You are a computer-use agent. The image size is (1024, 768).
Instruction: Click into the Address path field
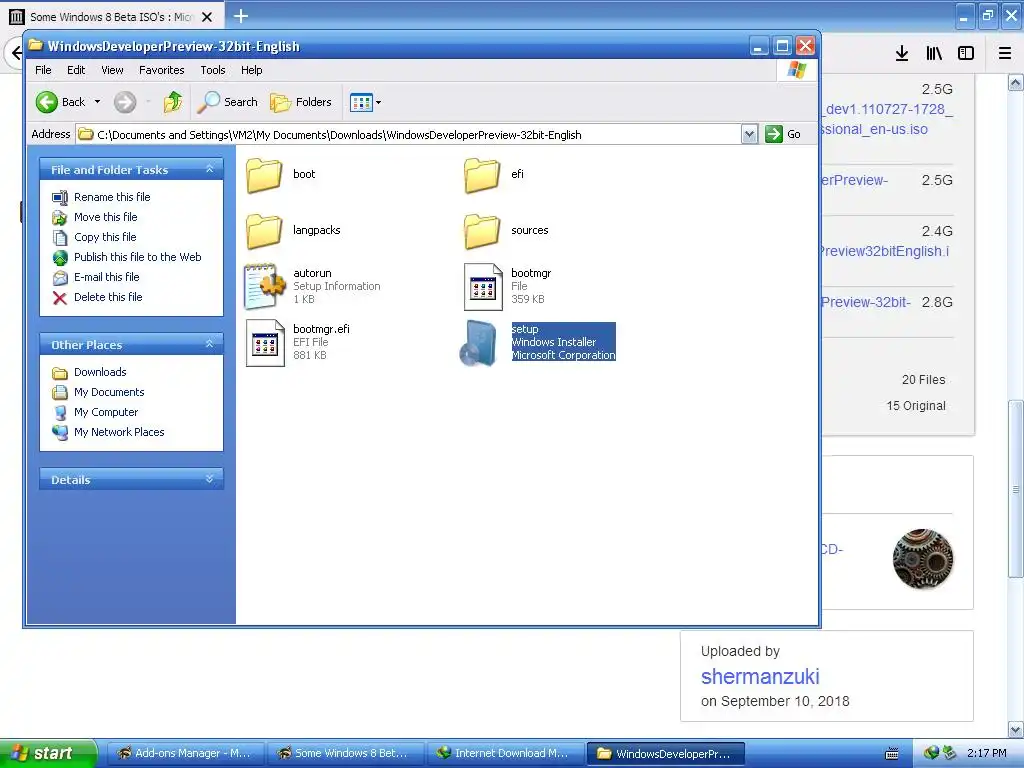(x=409, y=135)
